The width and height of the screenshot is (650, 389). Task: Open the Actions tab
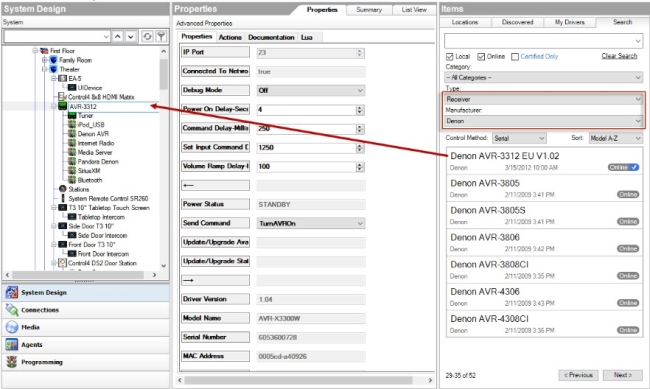click(x=230, y=37)
